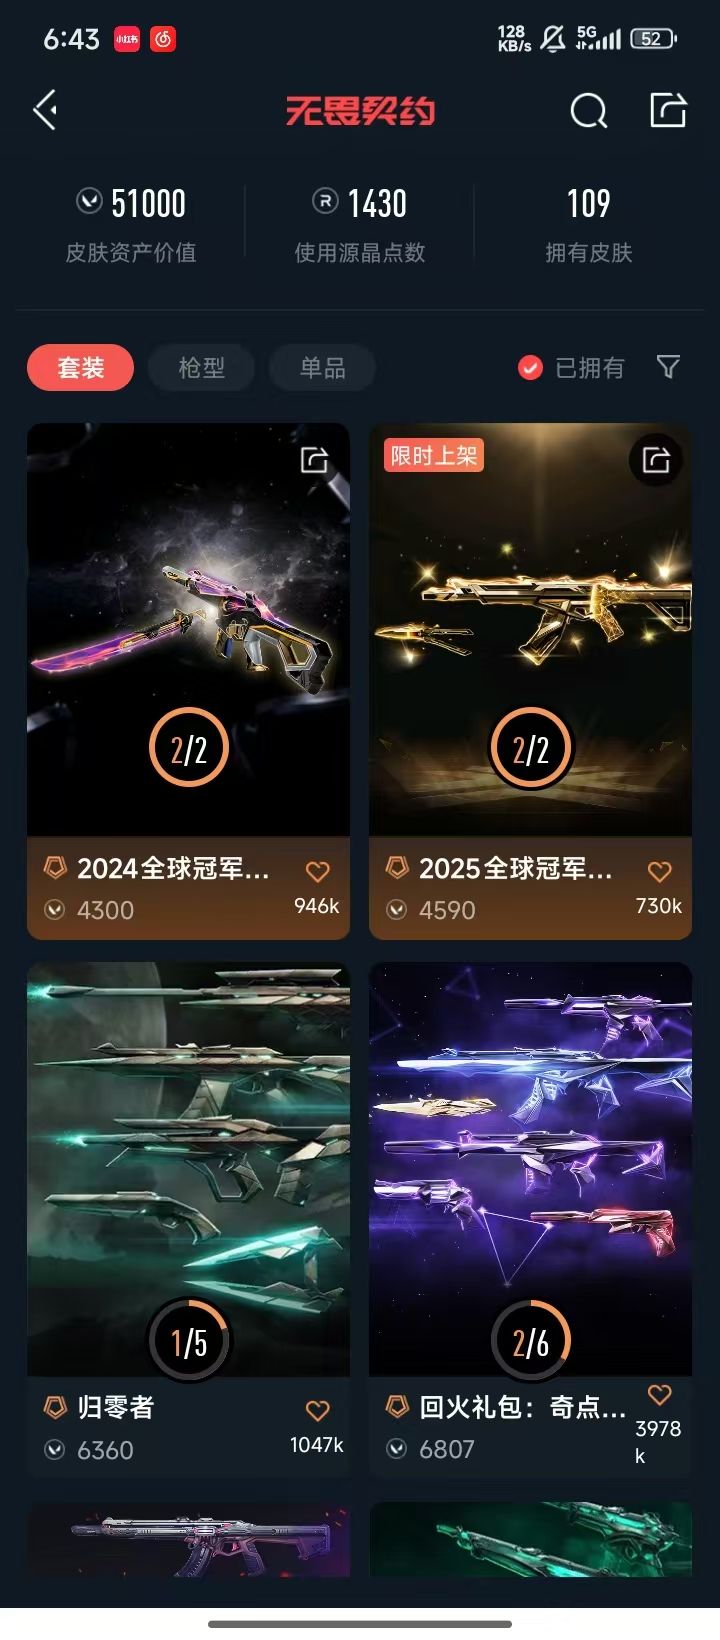The width and height of the screenshot is (720, 1640).
Task: Like the 回火礼包 bundle heart
Action: 659,1394
